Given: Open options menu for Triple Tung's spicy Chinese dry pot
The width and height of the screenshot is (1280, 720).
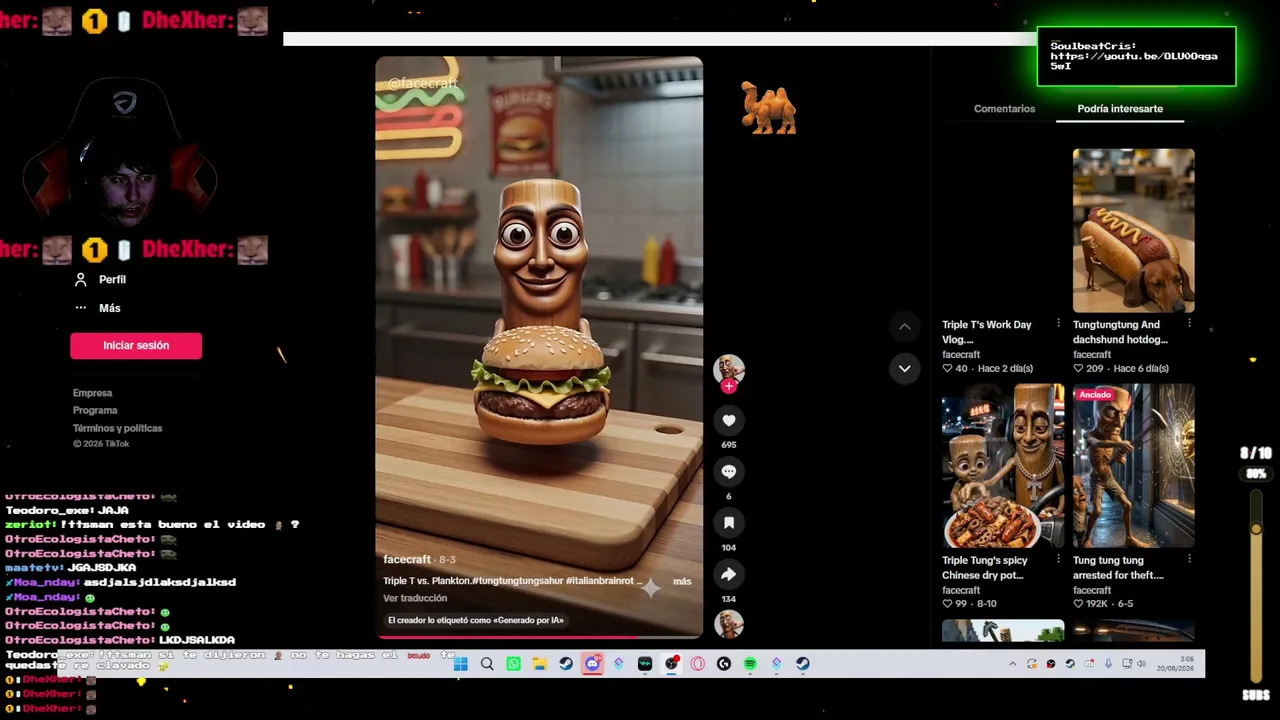Looking at the screenshot, I should [x=1058, y=560].
